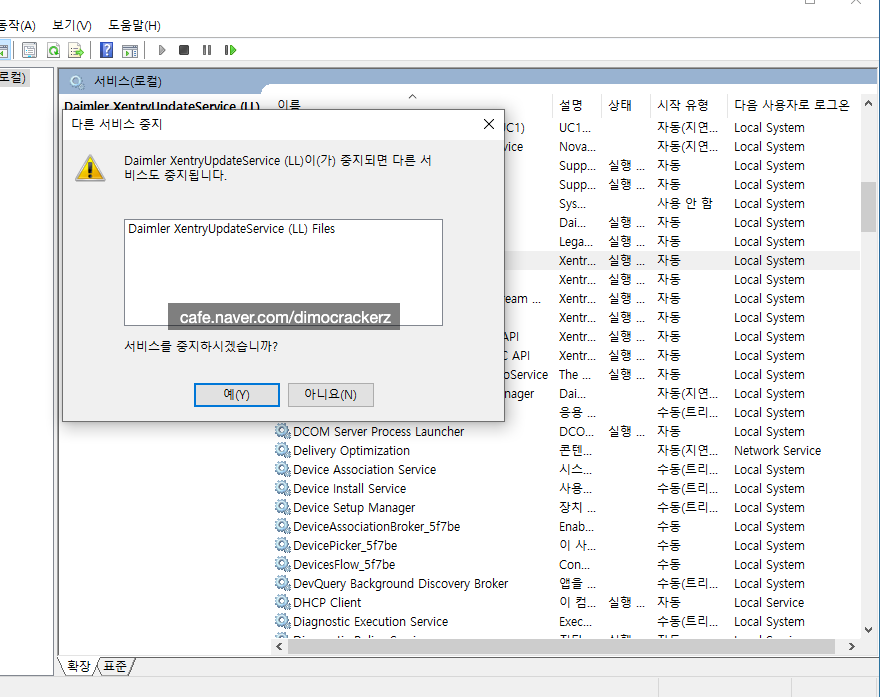Open Help with the blue question mark icon
The width and height of the screenshot is (880, 697).
pyautogui.click(x=106, y=50)
